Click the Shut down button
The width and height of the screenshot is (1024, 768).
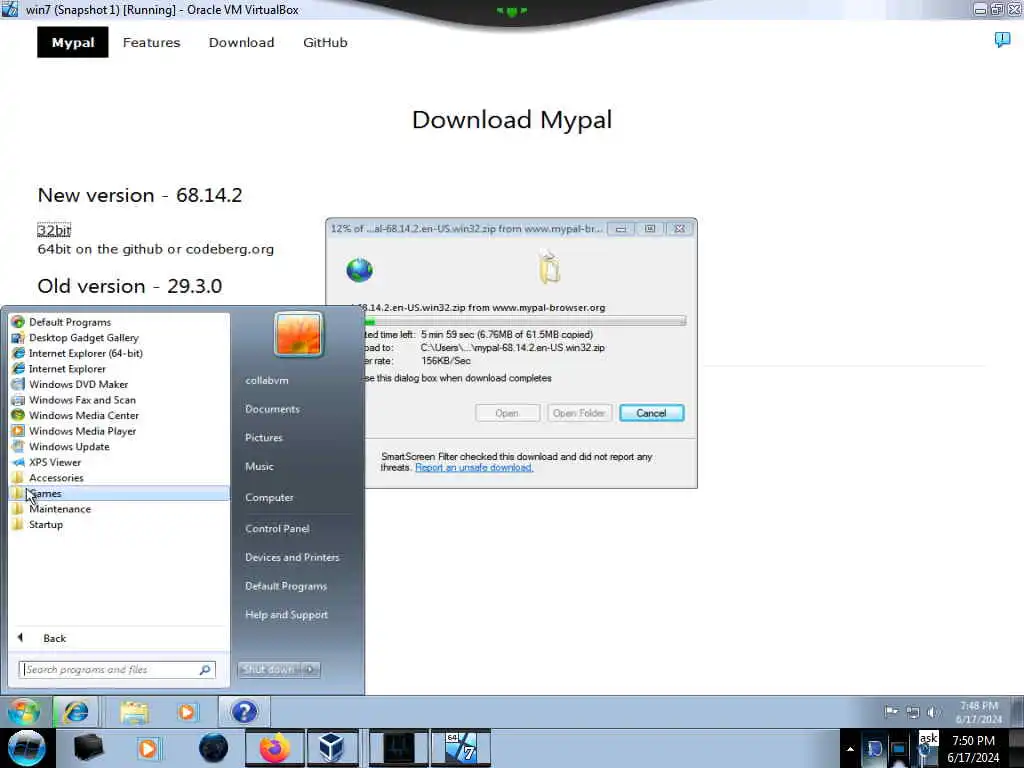[269, 669]
